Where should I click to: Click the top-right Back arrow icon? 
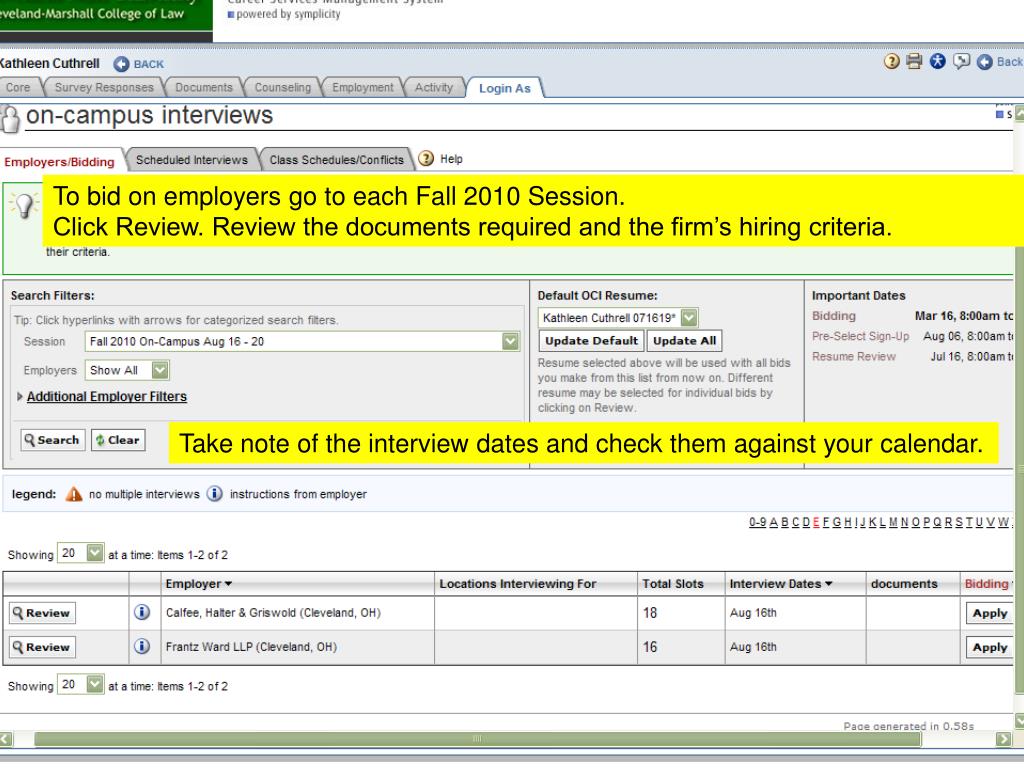click(x=985, y=62)
